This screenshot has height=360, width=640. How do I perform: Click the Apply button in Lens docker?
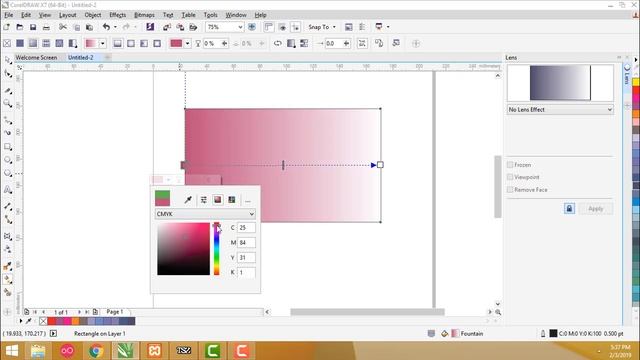(596, 209)
